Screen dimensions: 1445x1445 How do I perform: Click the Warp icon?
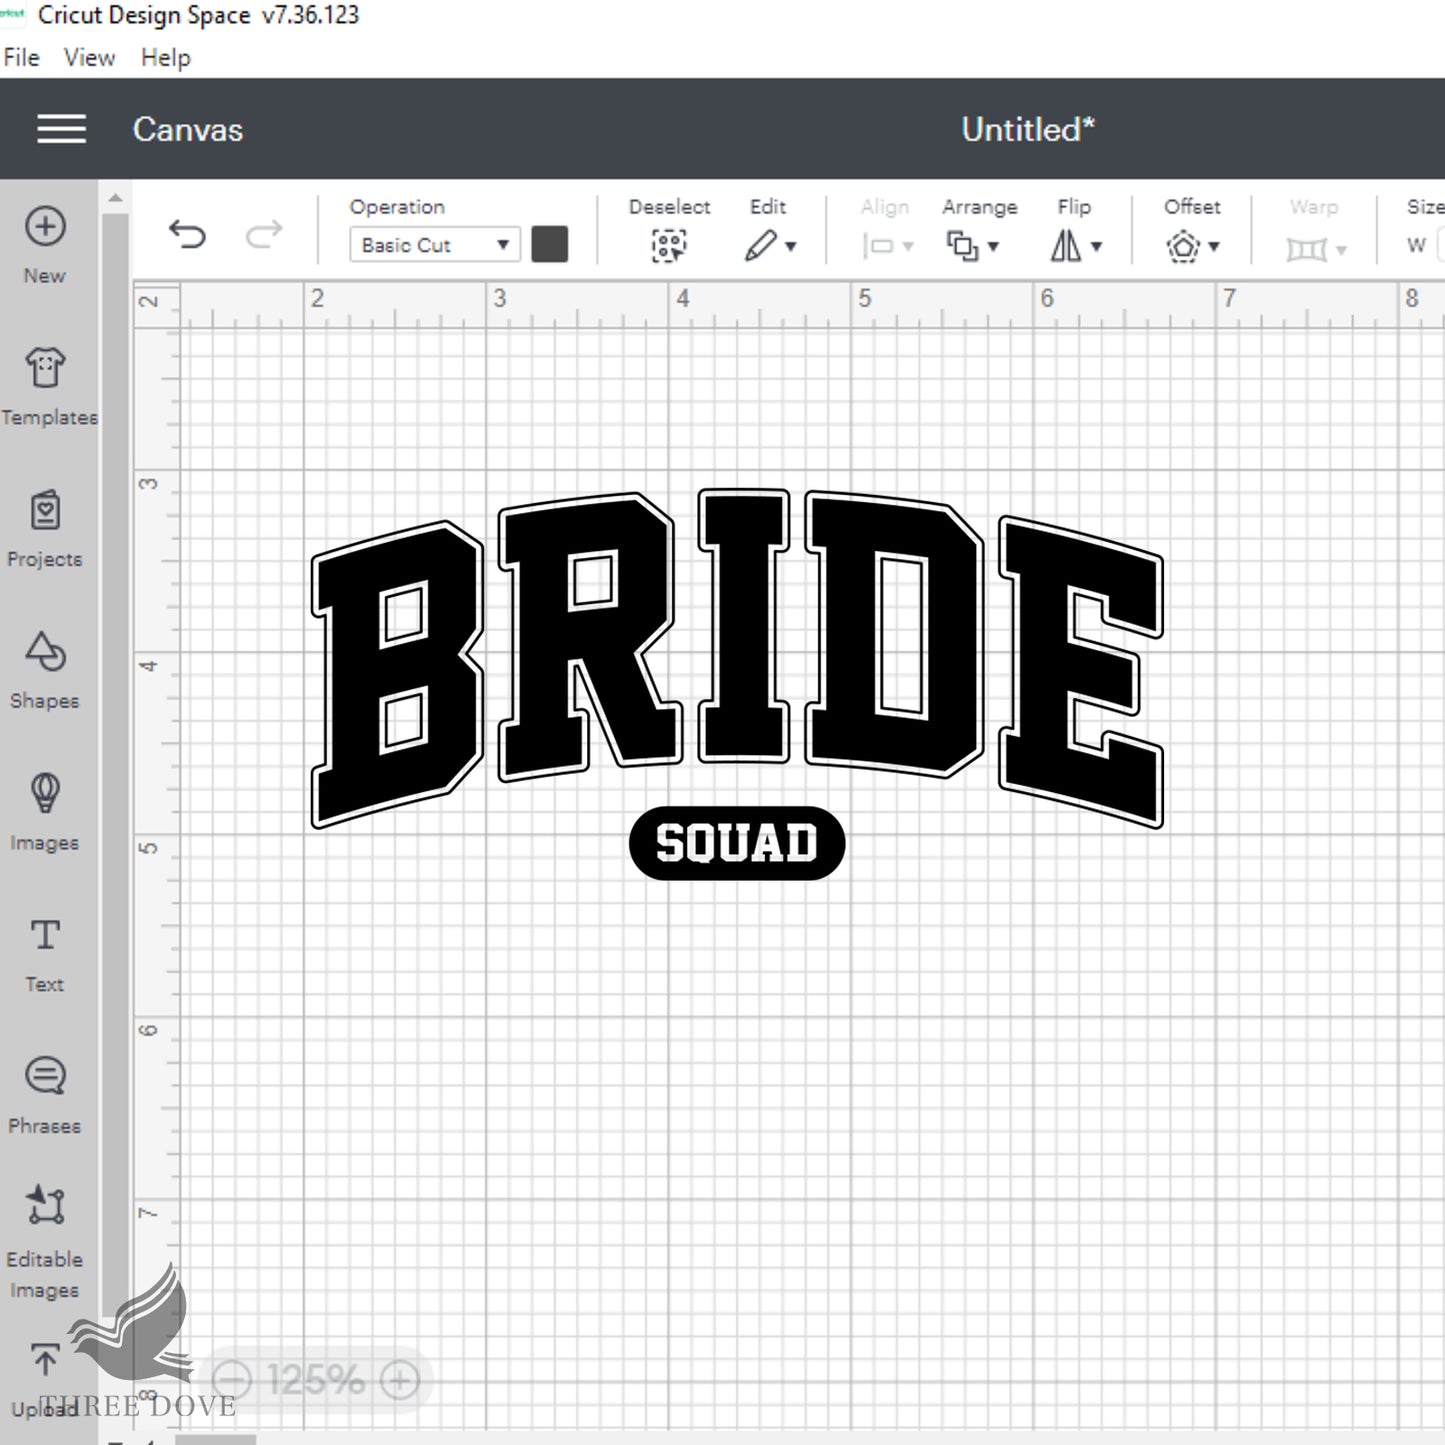click(x=1306, y=248)
